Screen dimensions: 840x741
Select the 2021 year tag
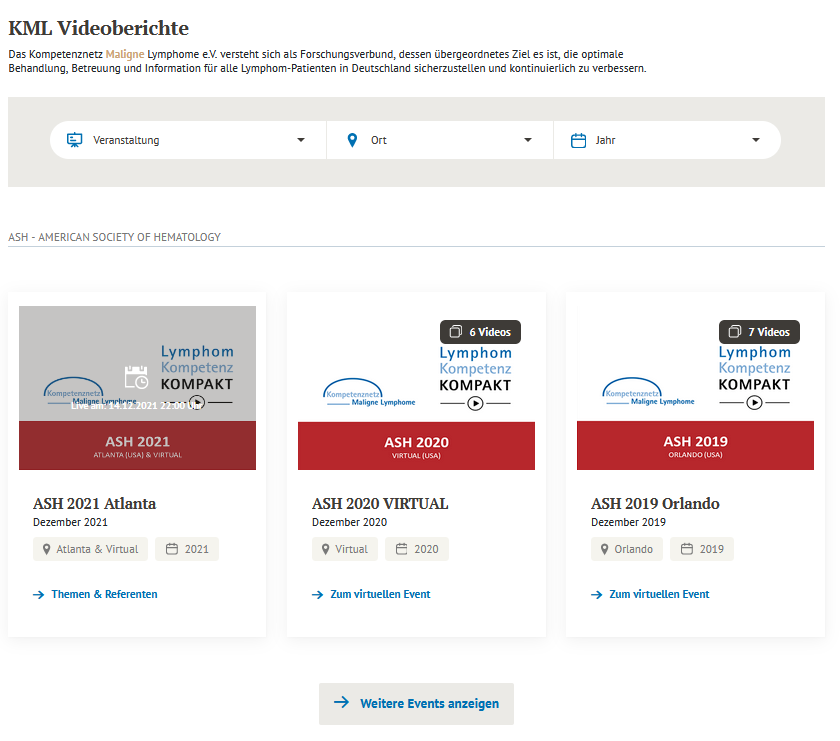pyautogui.click(x=186, y=549)
